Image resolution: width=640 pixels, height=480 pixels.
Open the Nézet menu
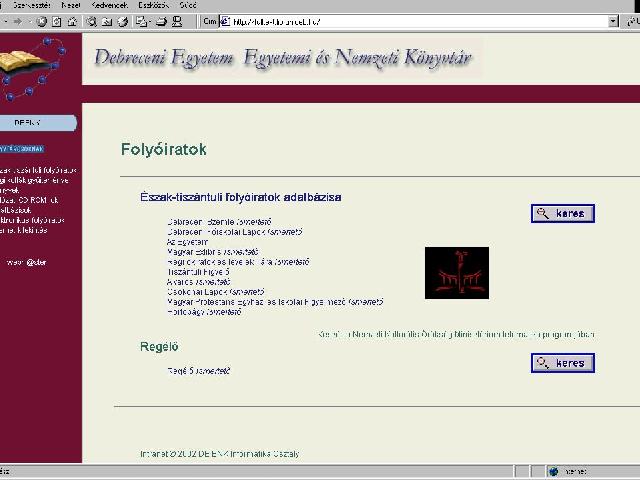tap(71, 5)
